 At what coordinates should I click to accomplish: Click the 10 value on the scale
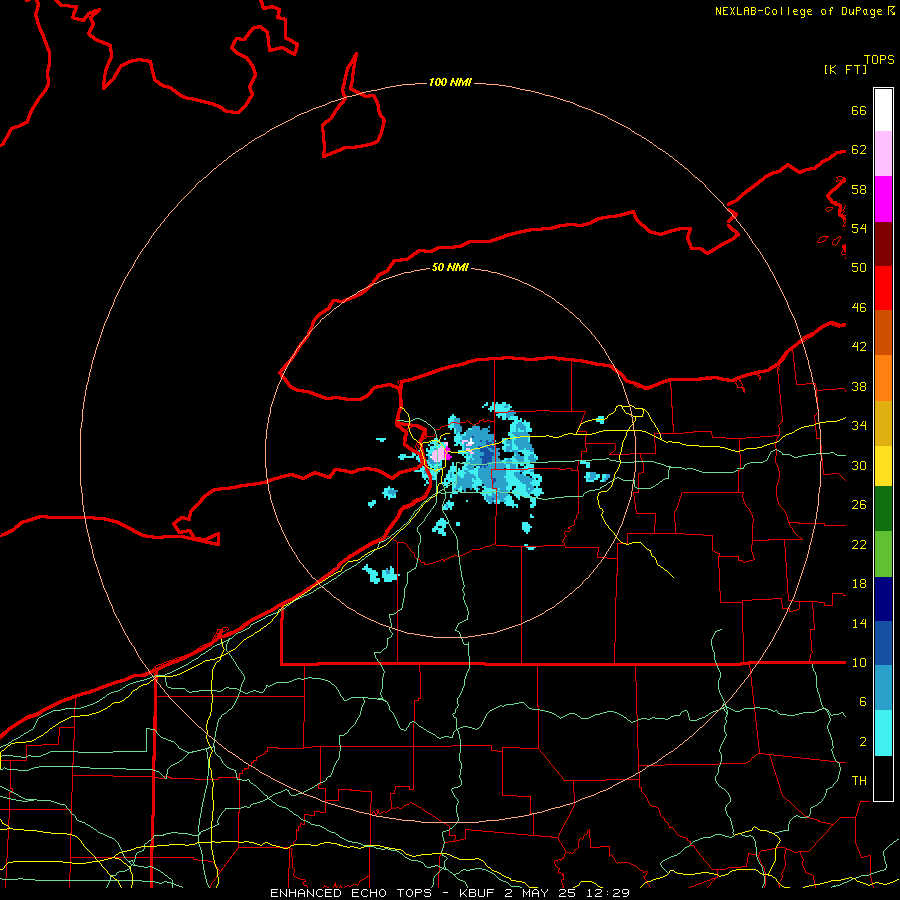859,662
